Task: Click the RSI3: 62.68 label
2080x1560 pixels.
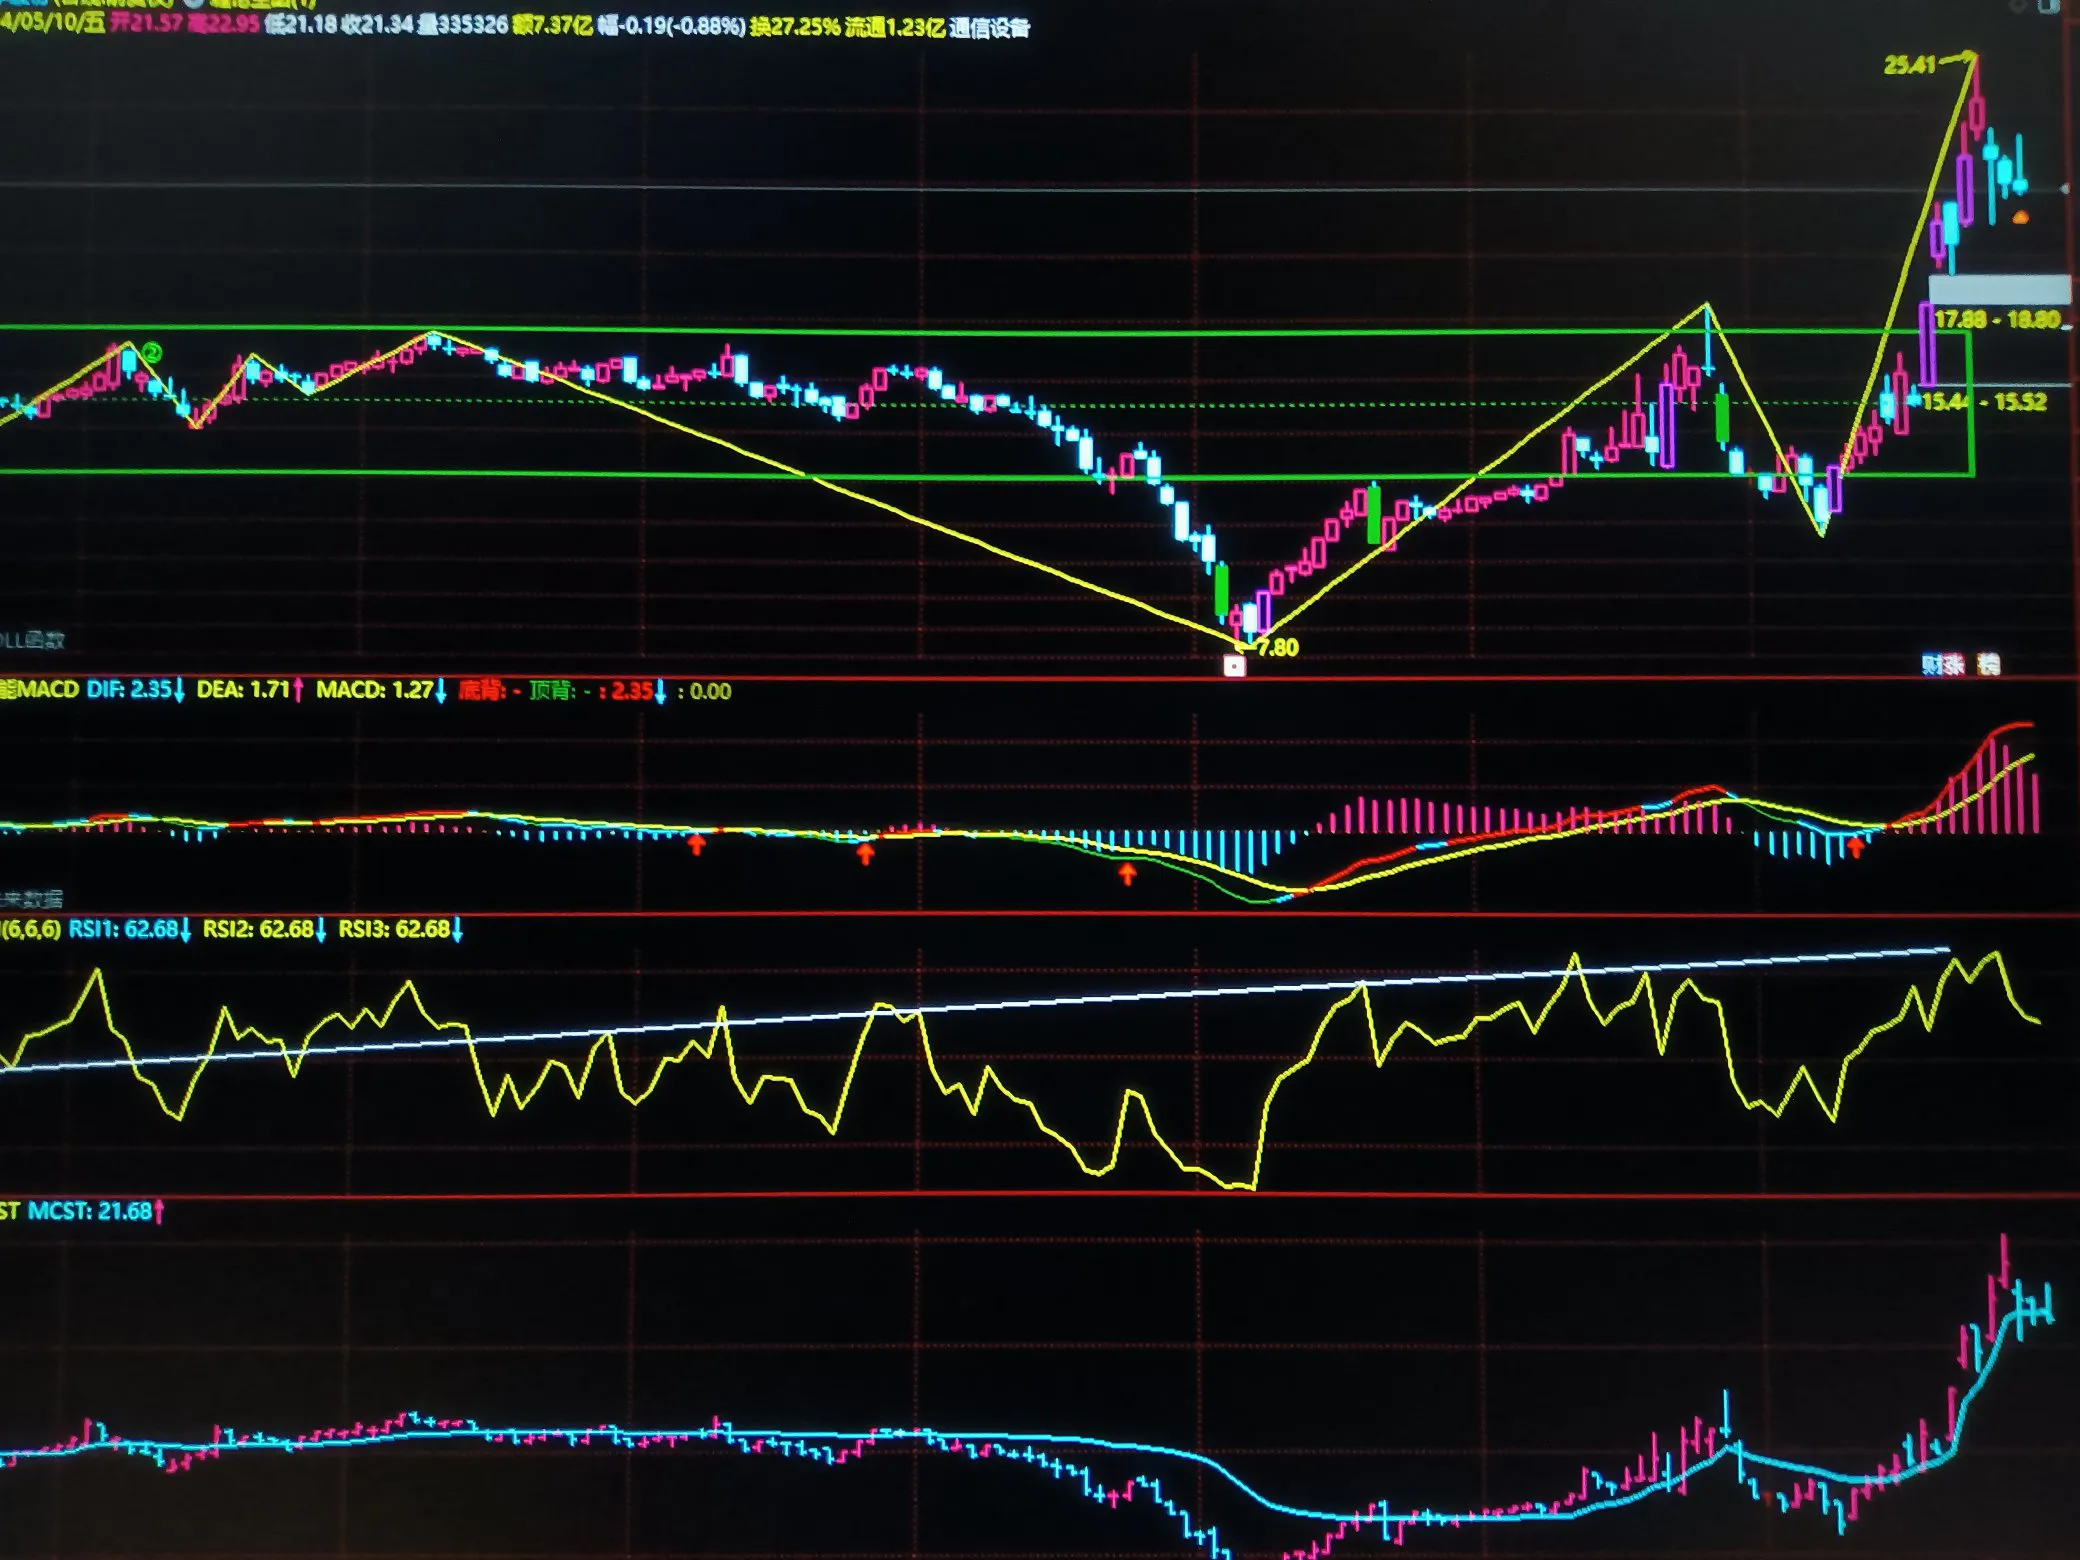Action: [x=394, y=929]
